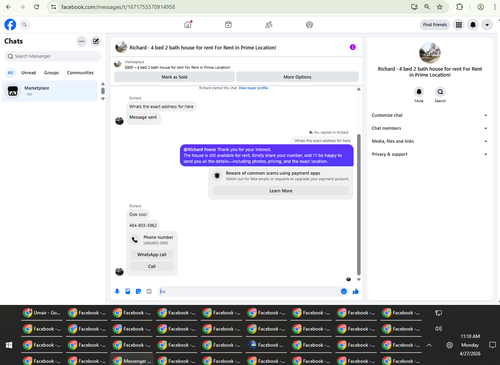
Task: Click listing house thumbnail in right panel
Action: pyautogui.click(x=430, y=53)
